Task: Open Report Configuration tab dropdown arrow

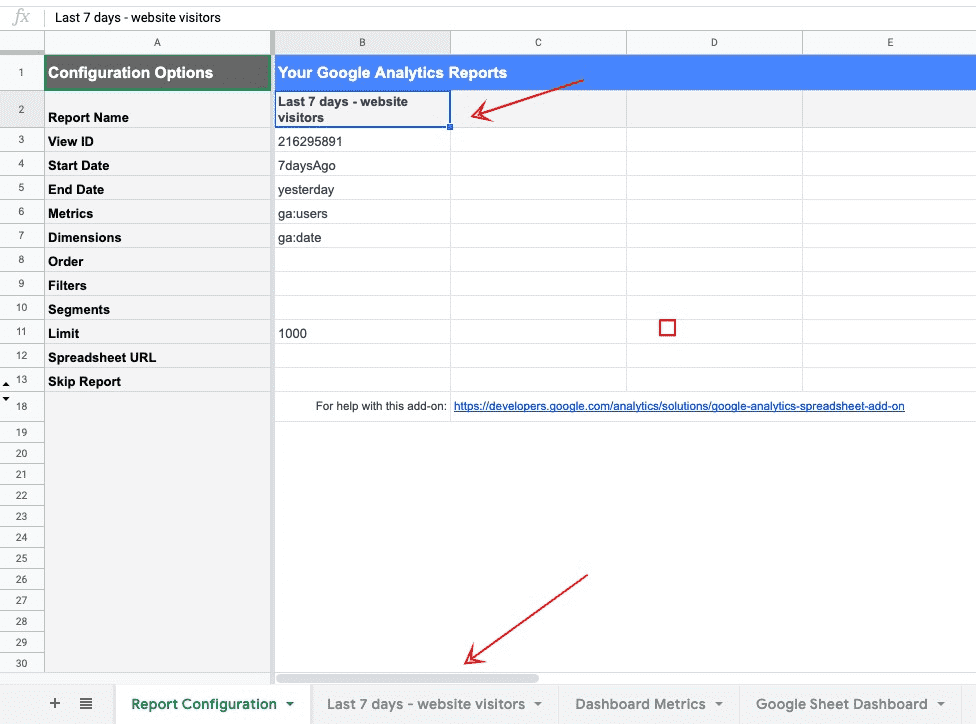Action: [x=290, y=704]
